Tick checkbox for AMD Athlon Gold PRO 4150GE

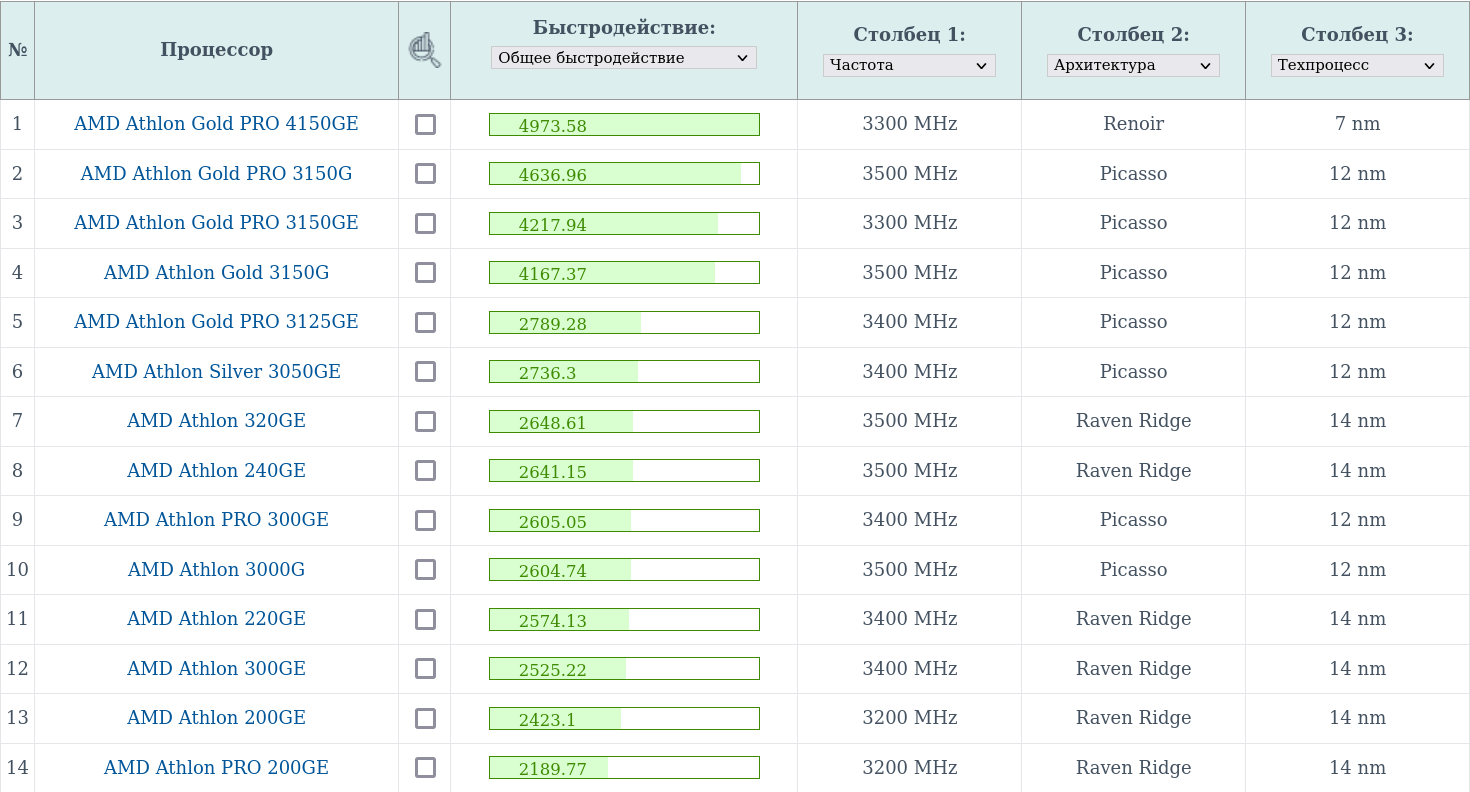point(425,124)
